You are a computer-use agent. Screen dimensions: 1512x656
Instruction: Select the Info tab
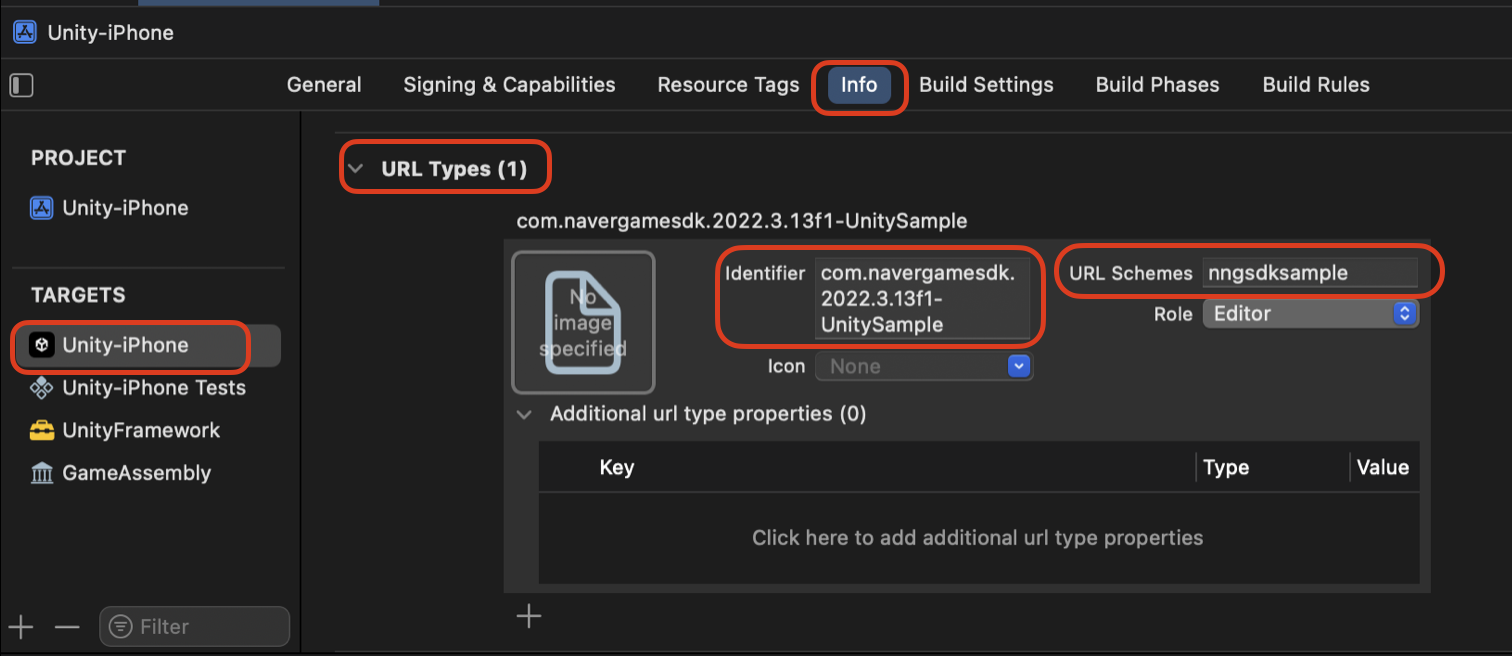pyautogui.click(x=859, y=85)
